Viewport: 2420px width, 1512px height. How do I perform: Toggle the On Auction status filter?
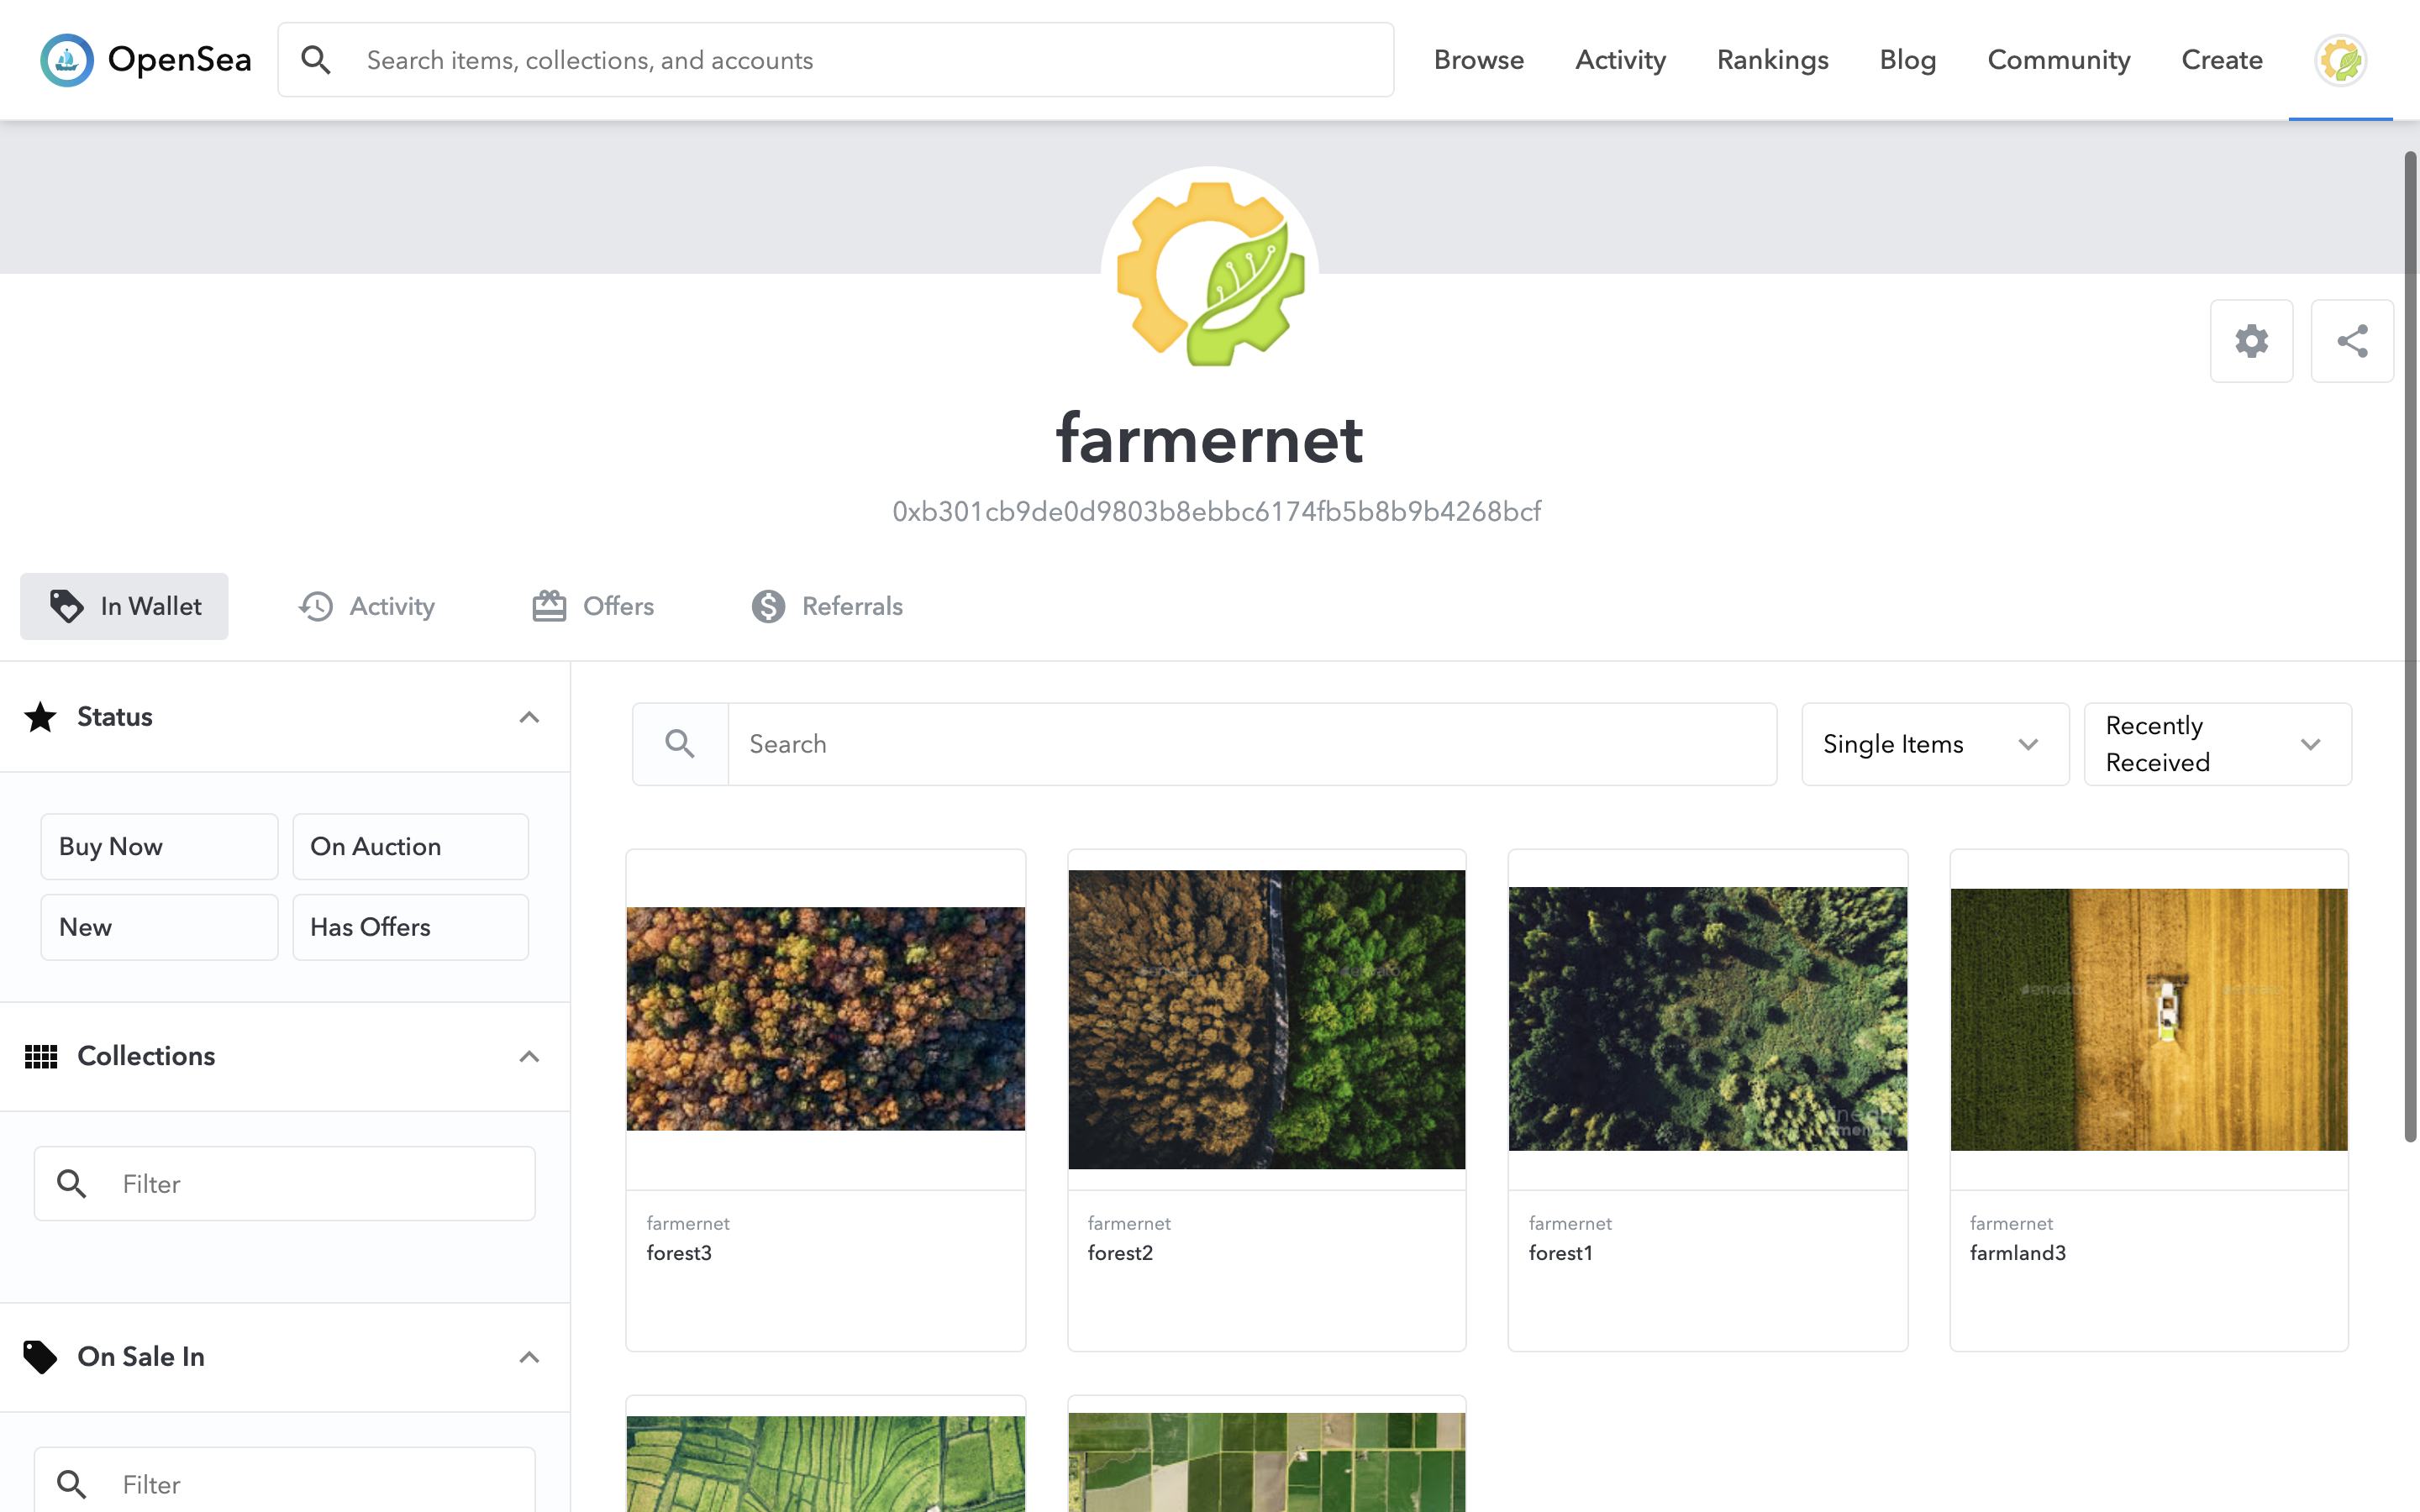[x=409, y=847]
